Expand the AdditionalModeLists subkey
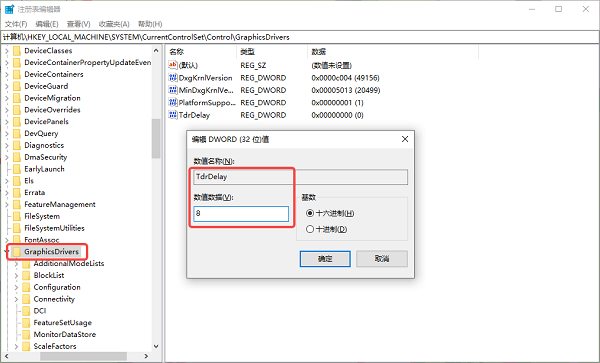 tap(16, 264)
